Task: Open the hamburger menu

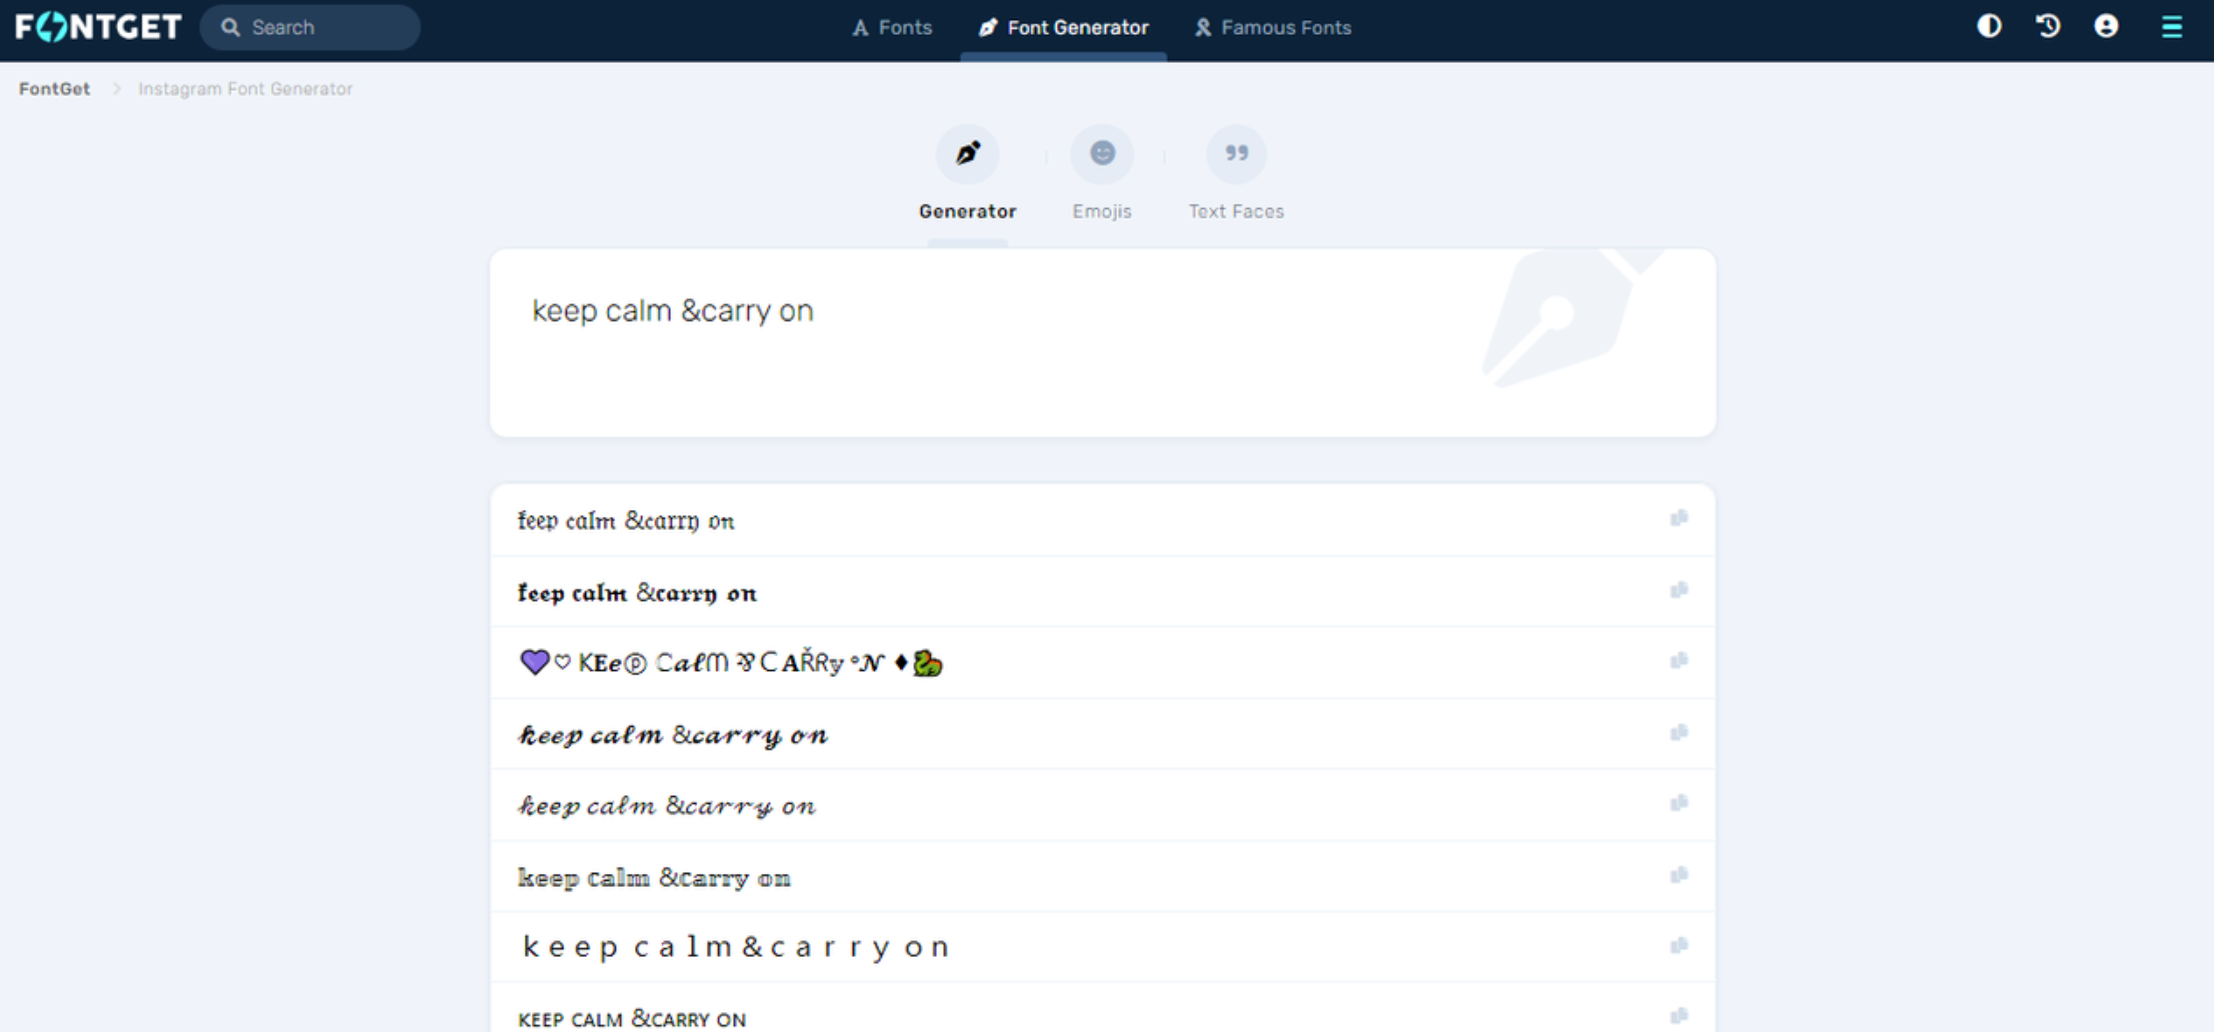Action: (2172, 26)
